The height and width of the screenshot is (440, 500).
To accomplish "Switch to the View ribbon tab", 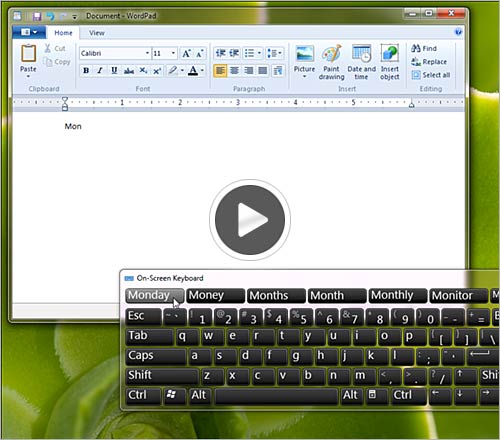I will click(97, 33).
